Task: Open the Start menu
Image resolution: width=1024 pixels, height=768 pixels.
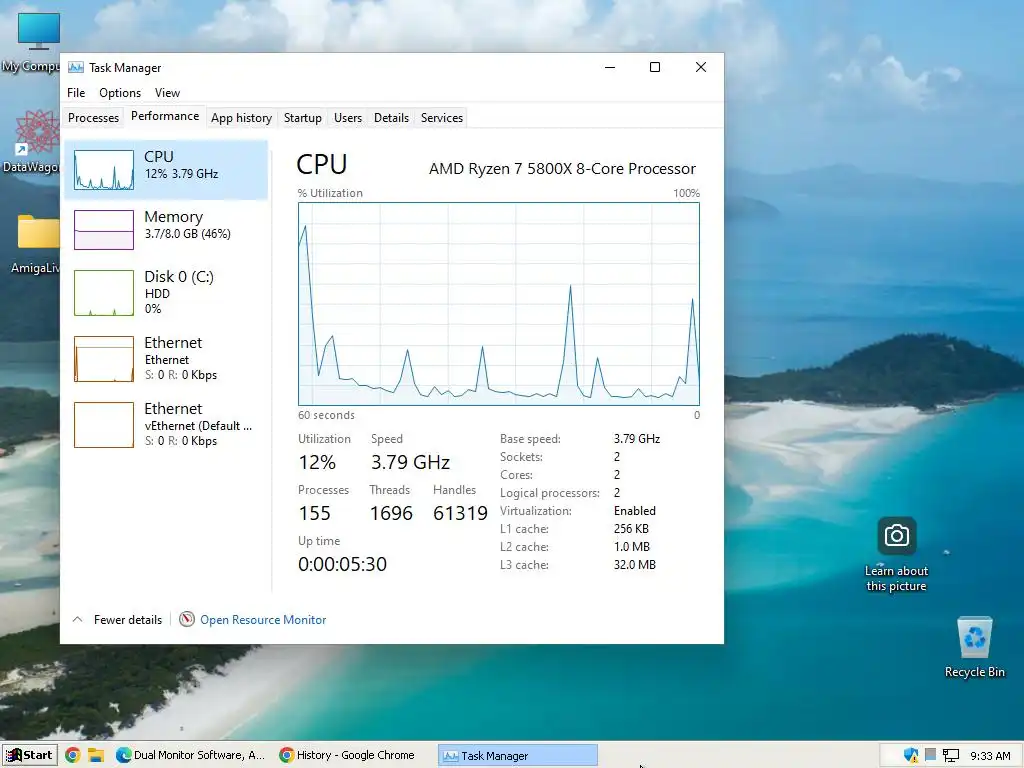Action: (29, 755)
